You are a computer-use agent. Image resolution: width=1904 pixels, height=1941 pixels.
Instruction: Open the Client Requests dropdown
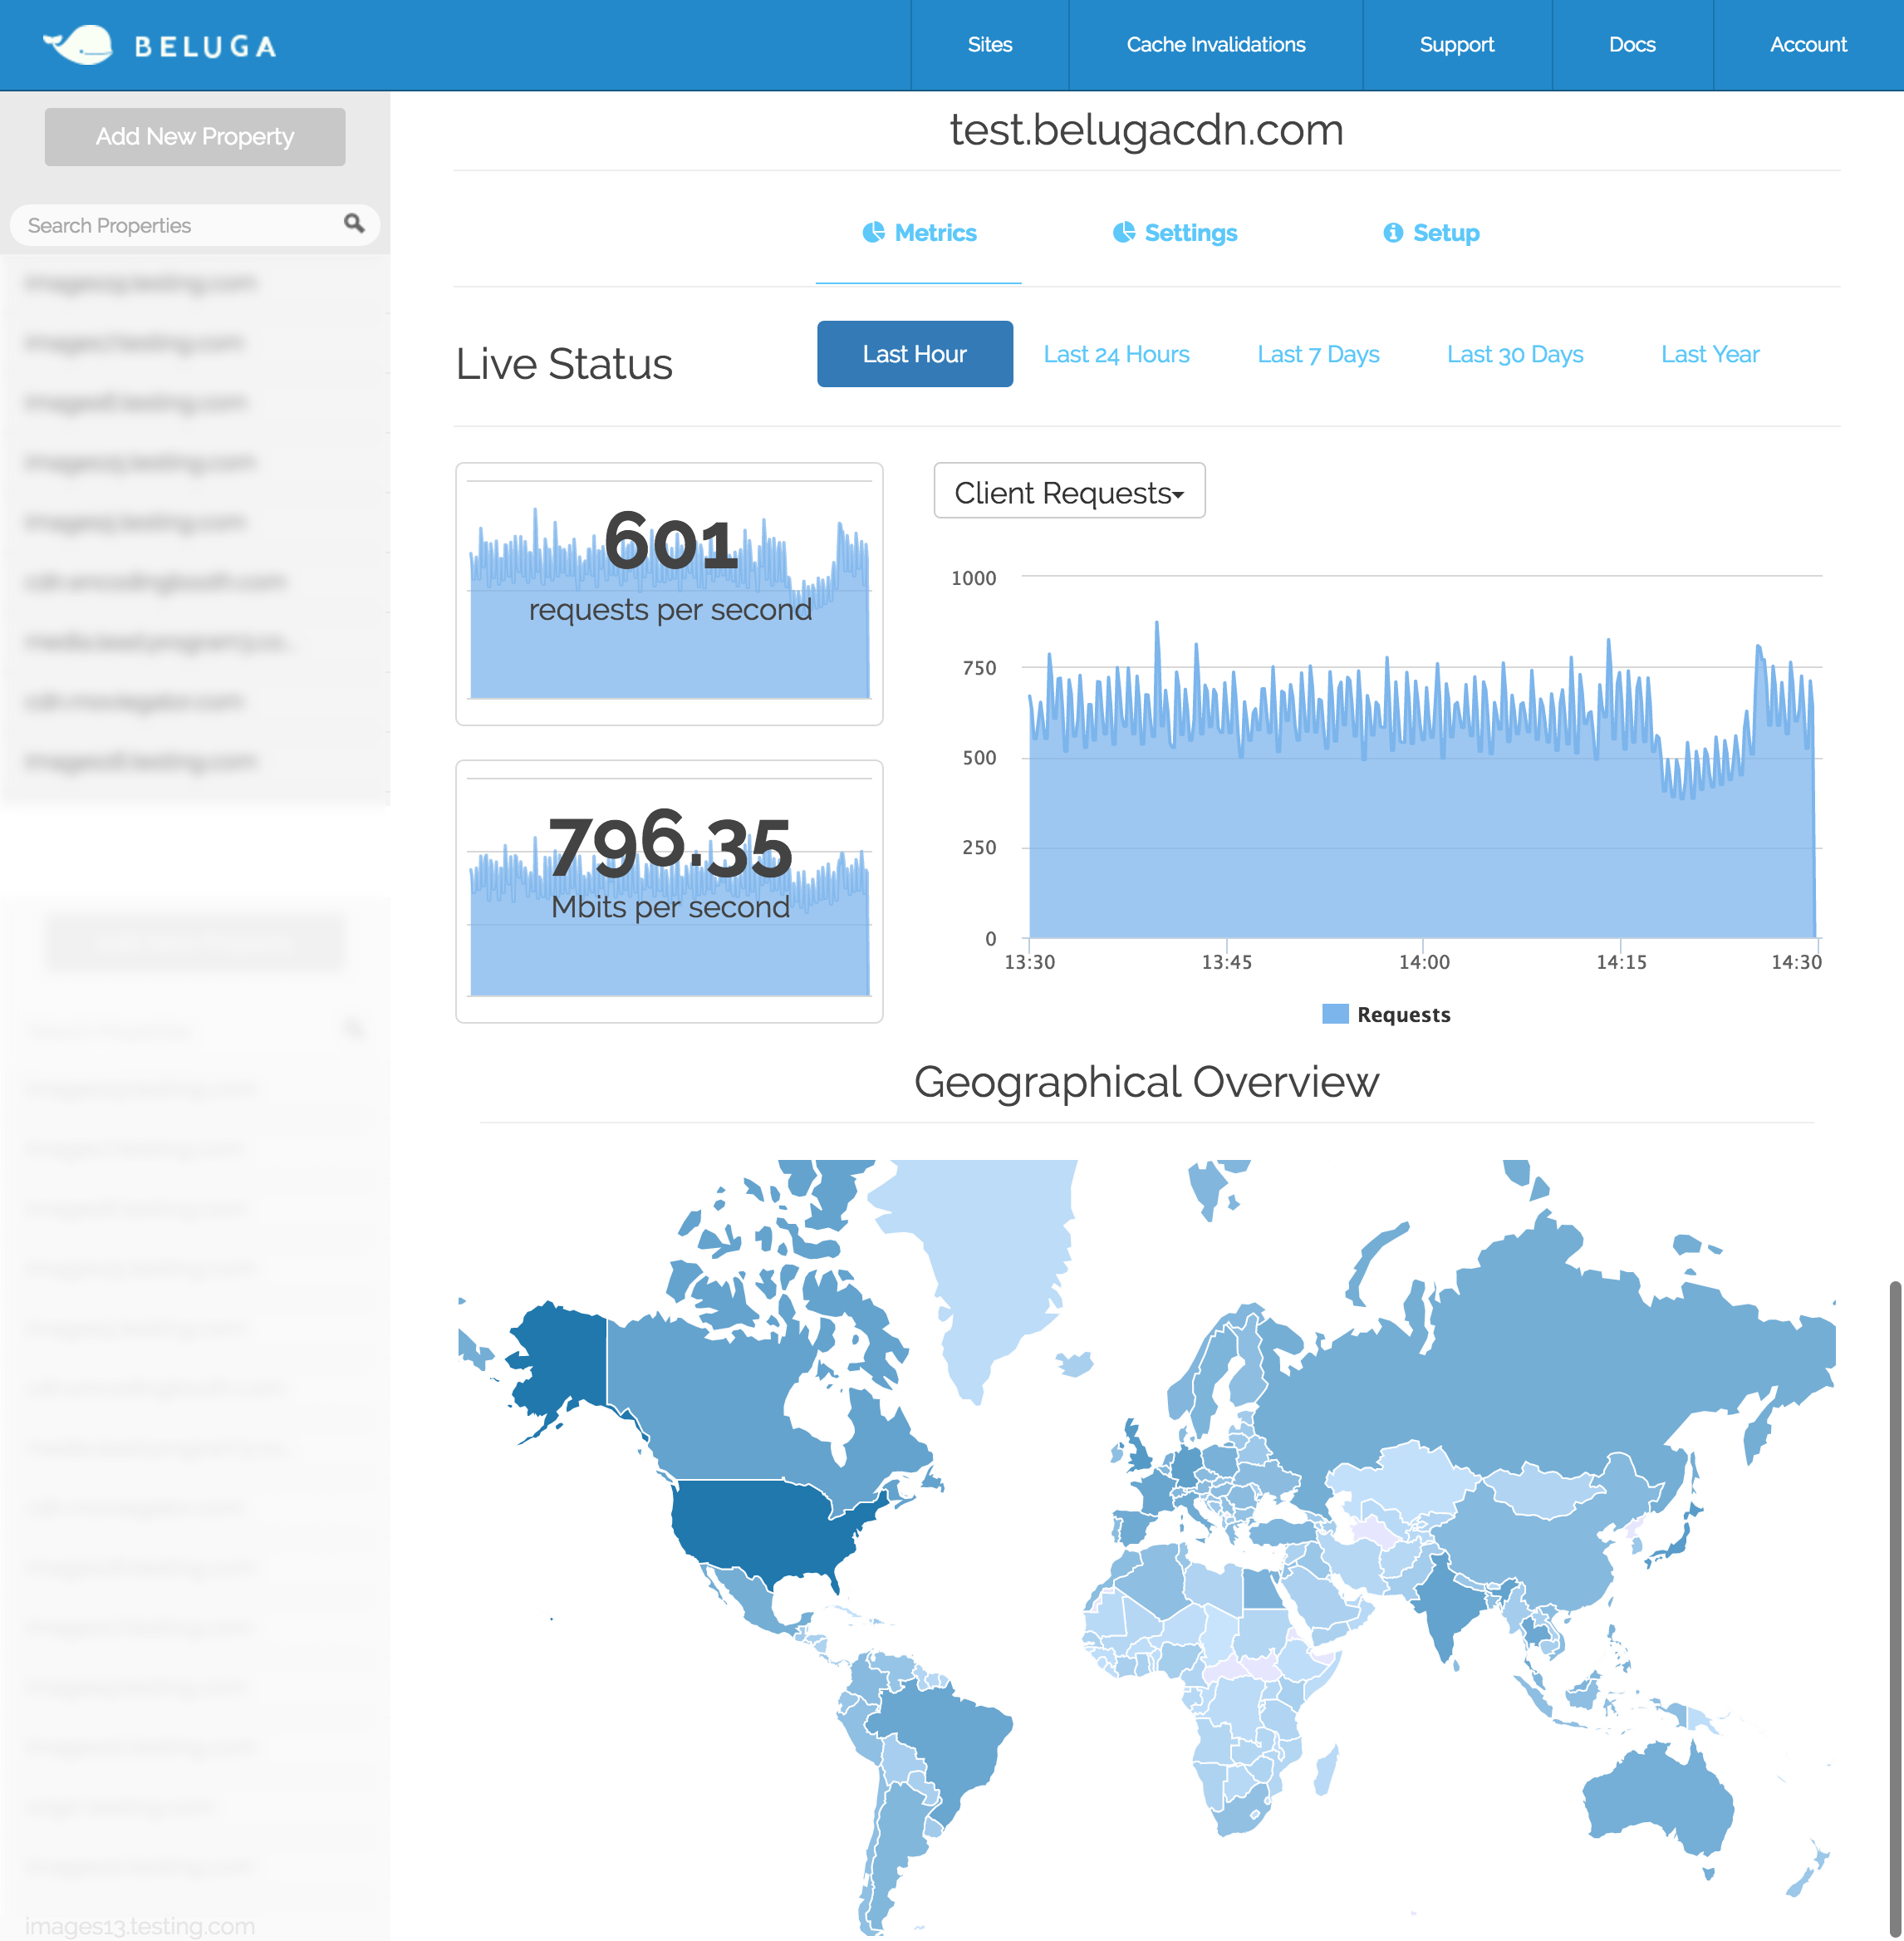point(1069,492)
